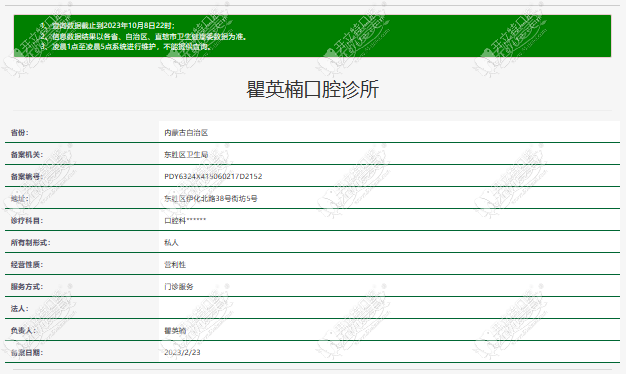Click the 法人 label
Screen dimensions: 626x374
20,308
